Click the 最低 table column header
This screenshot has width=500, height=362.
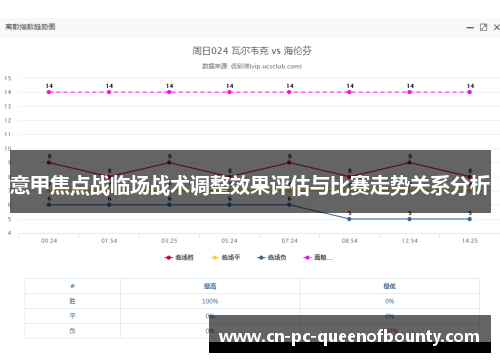point(389,286)
